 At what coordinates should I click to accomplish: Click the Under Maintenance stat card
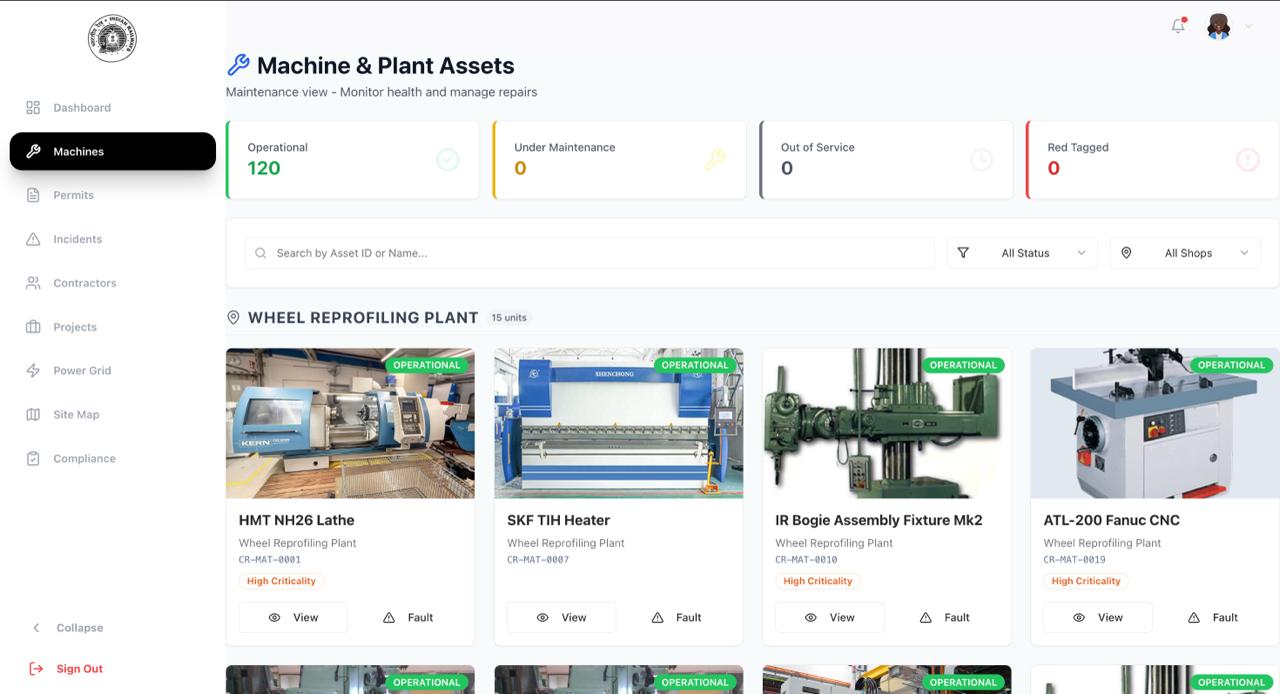pos(620,160)
